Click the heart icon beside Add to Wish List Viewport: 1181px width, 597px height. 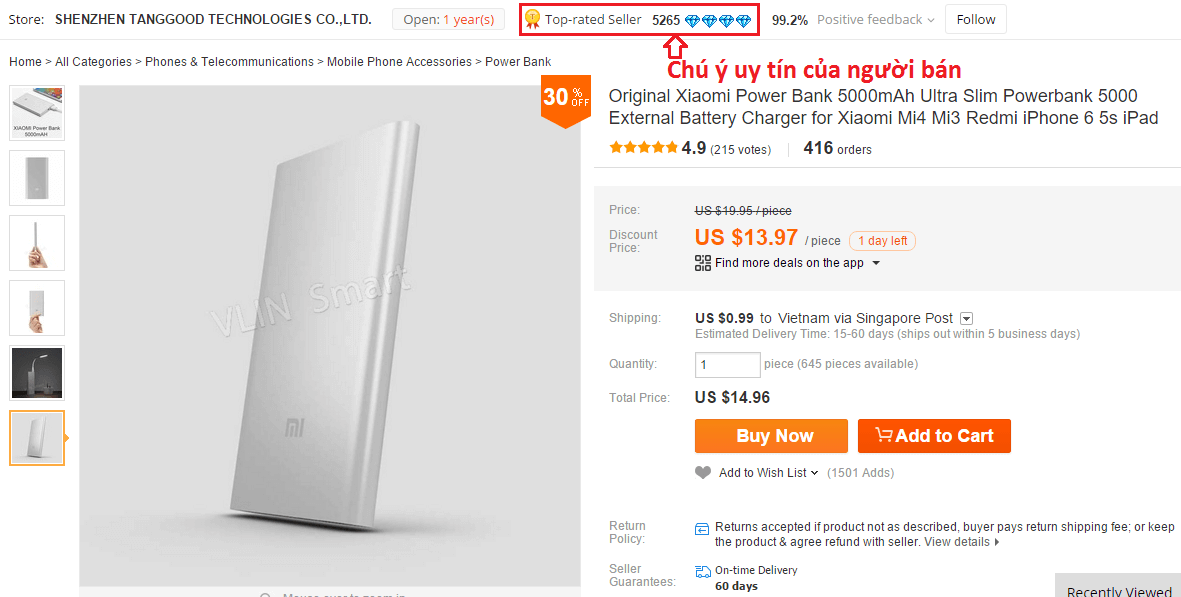coord(703,472)
